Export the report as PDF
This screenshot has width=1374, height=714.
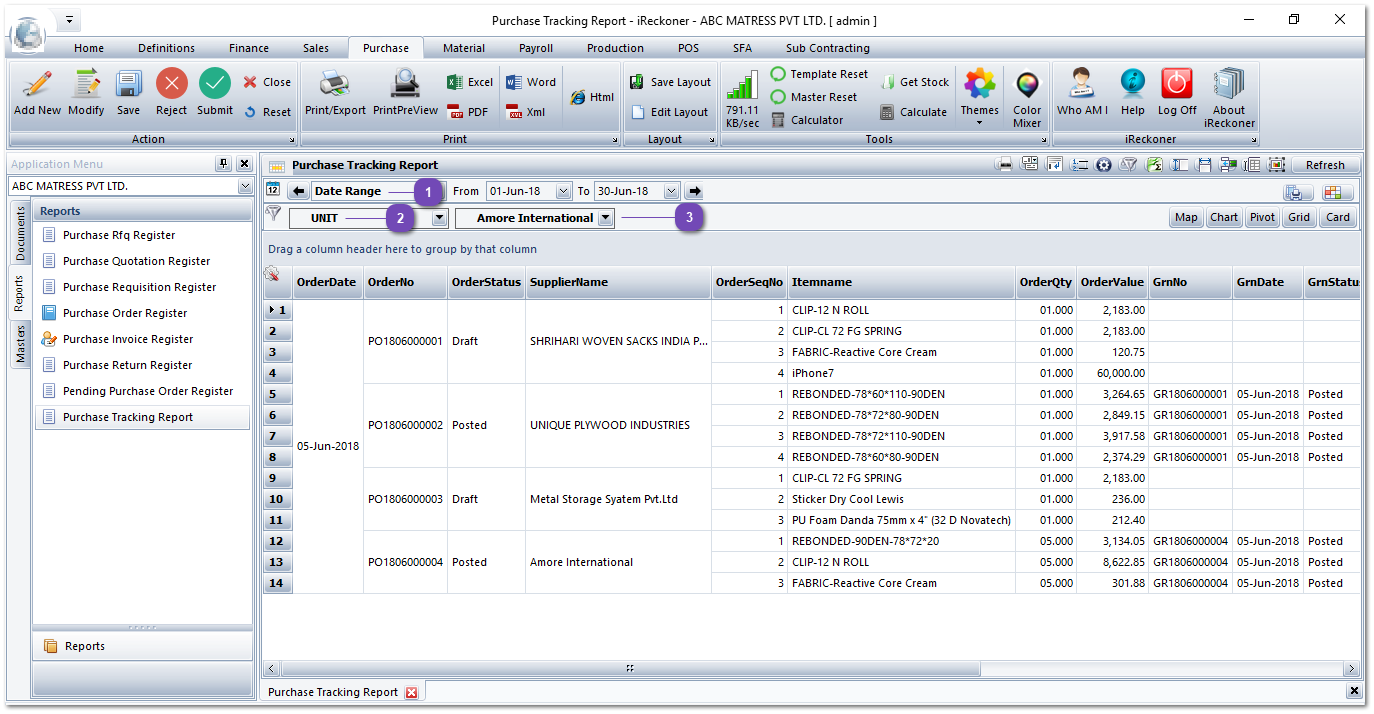tap(468, 111)
